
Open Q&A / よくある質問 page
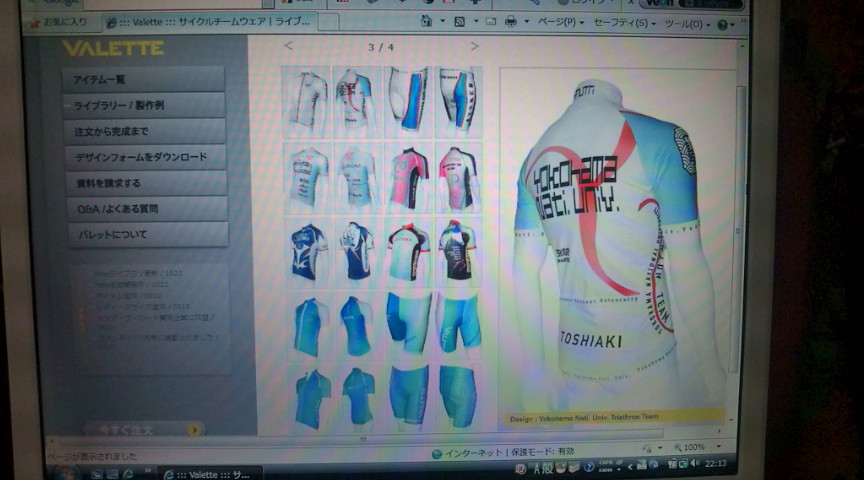click(x=147, y=209)
